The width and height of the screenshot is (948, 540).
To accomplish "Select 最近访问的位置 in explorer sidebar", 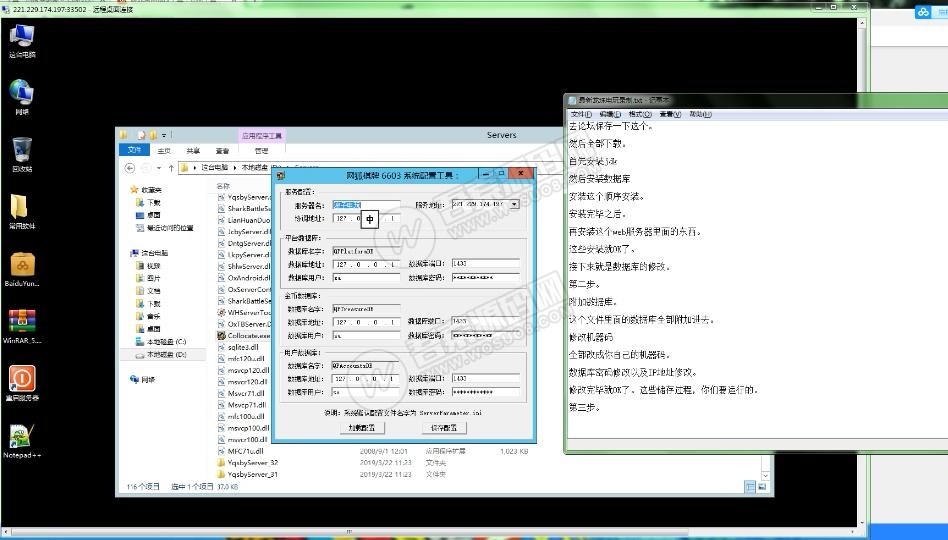I will 164,228.
